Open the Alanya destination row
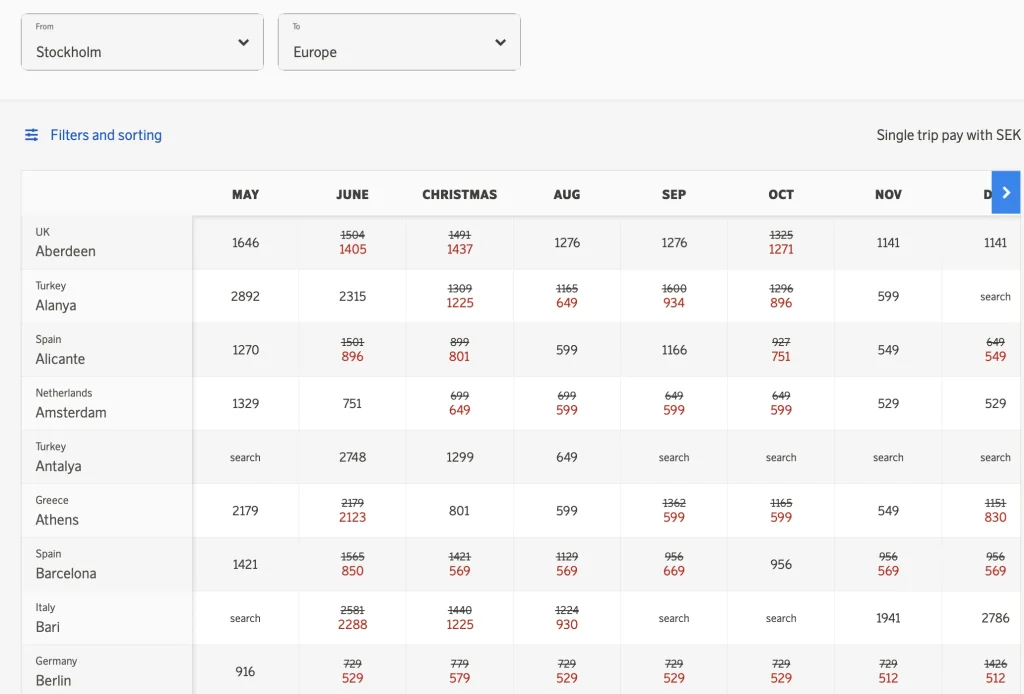Image resolution: width=1024 pixels, height=694 pixels. pyautogui.click(x=107, y=296)
